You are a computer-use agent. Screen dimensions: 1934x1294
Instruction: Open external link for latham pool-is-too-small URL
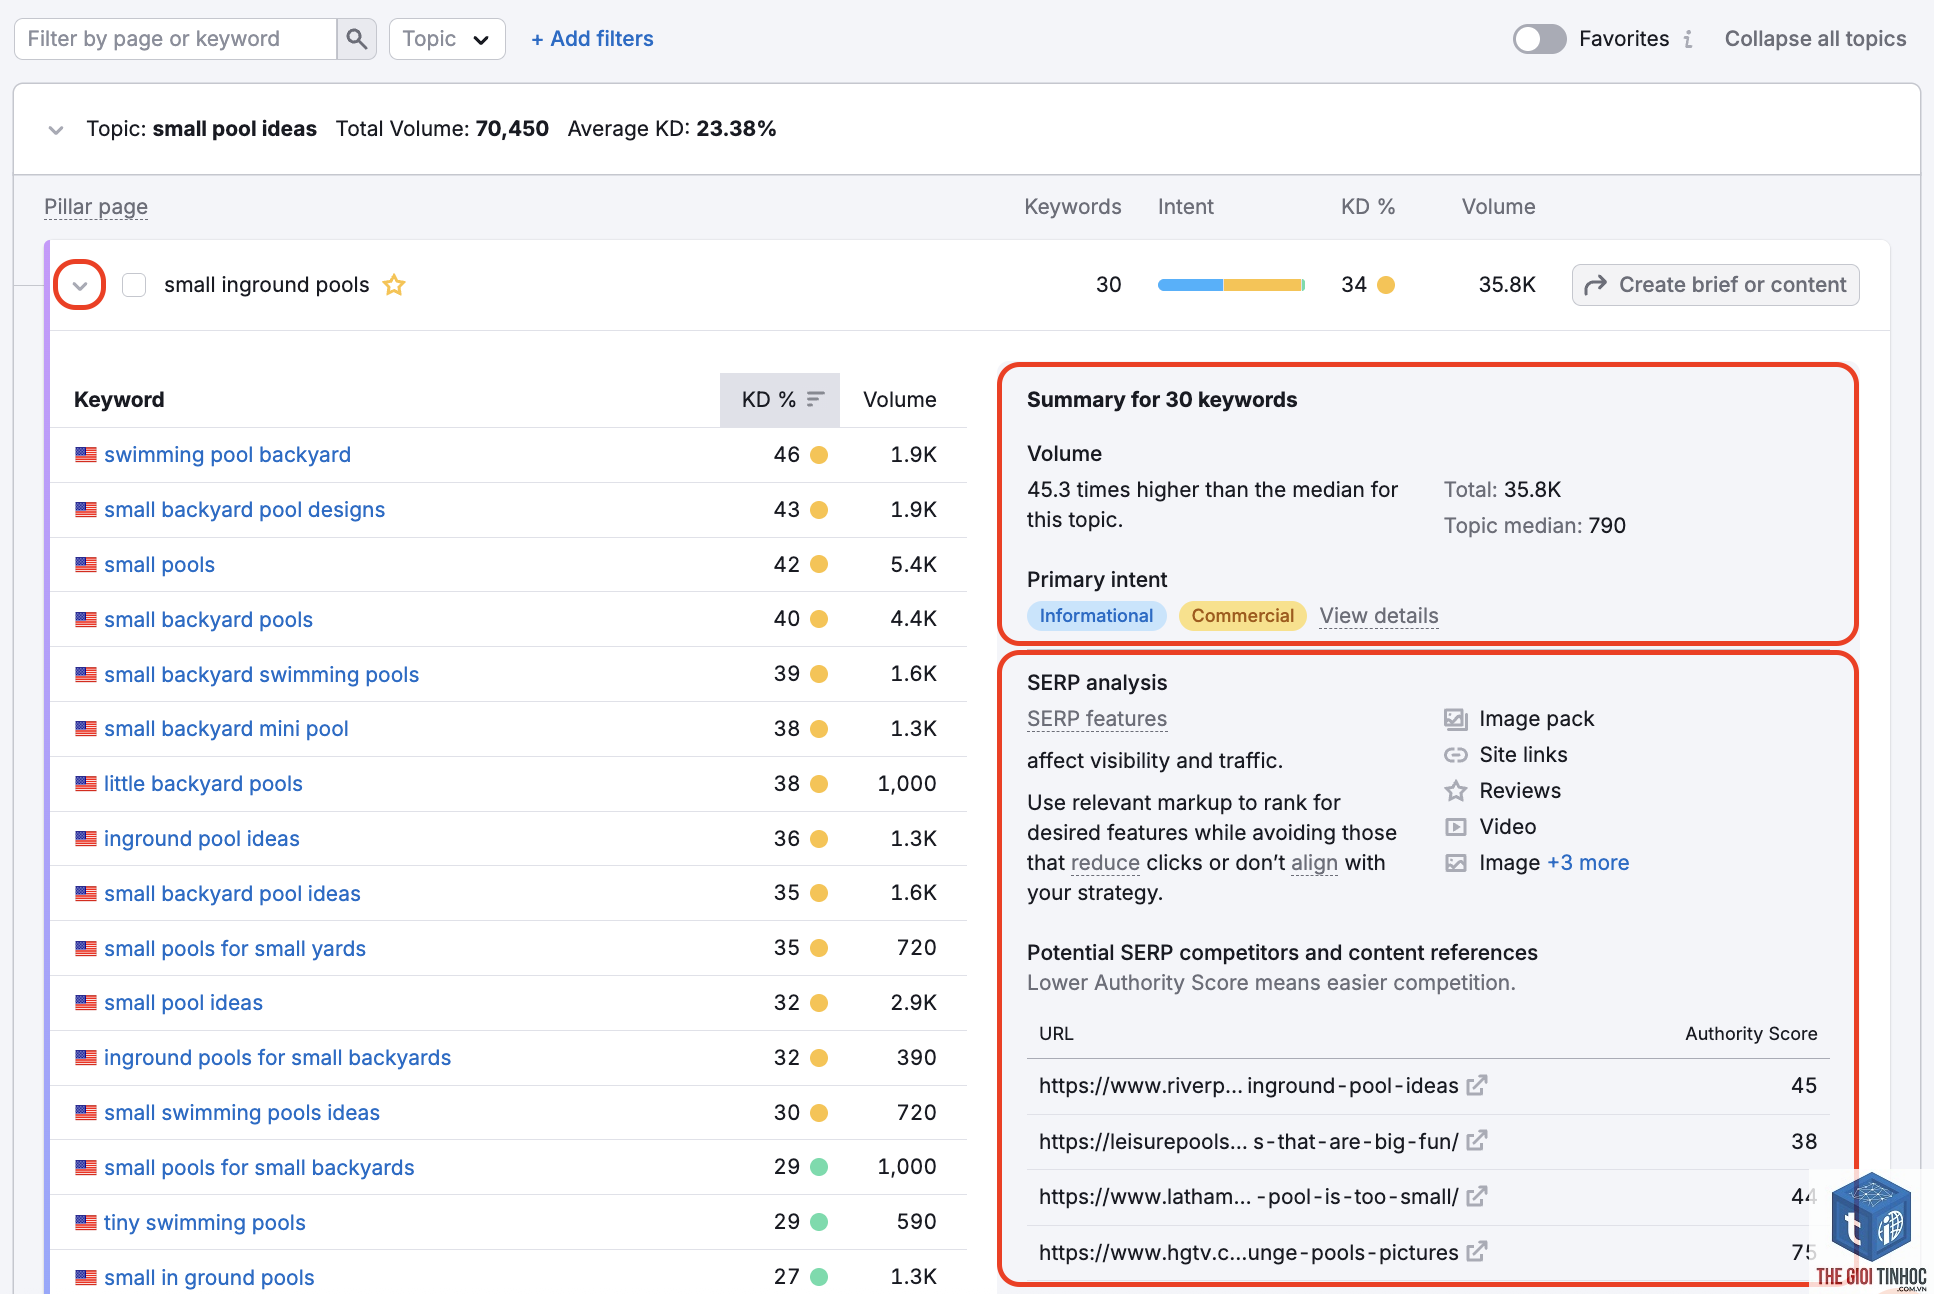click(x=1477, y=1196)
